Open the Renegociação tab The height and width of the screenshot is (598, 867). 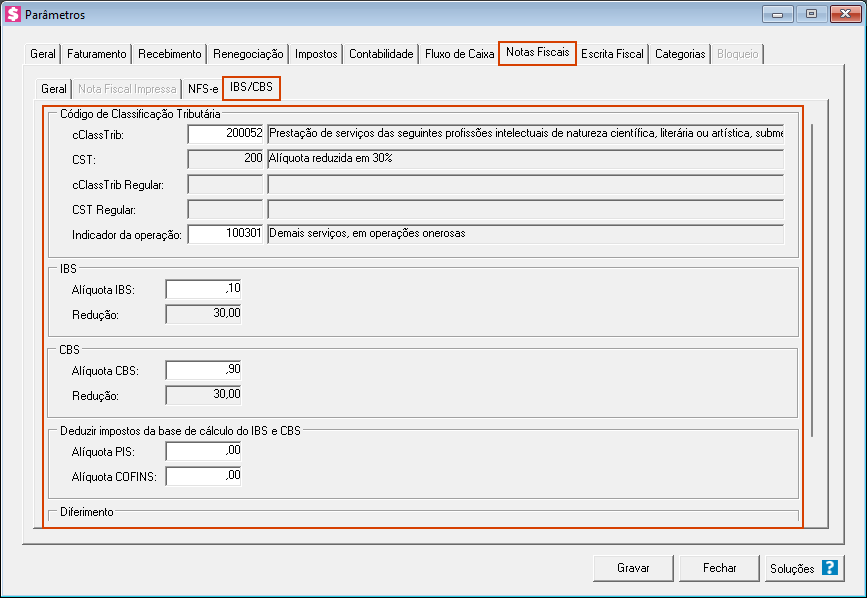coord(249,54)
